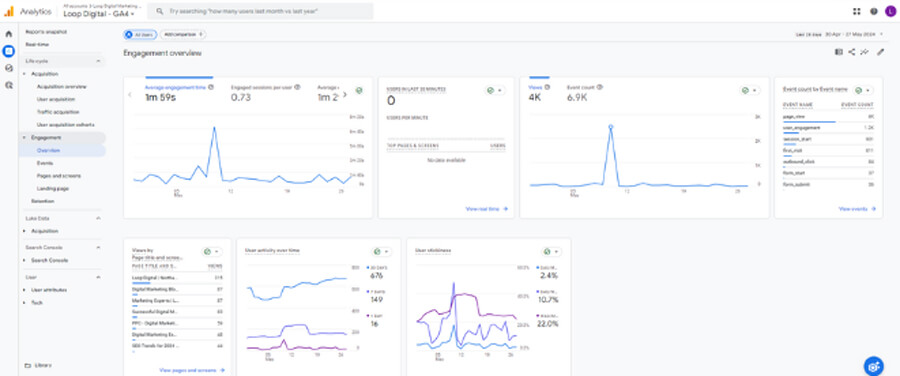The image size is (900, 376).
Task: Click the View real time link
Action: [x=487, y=209]
